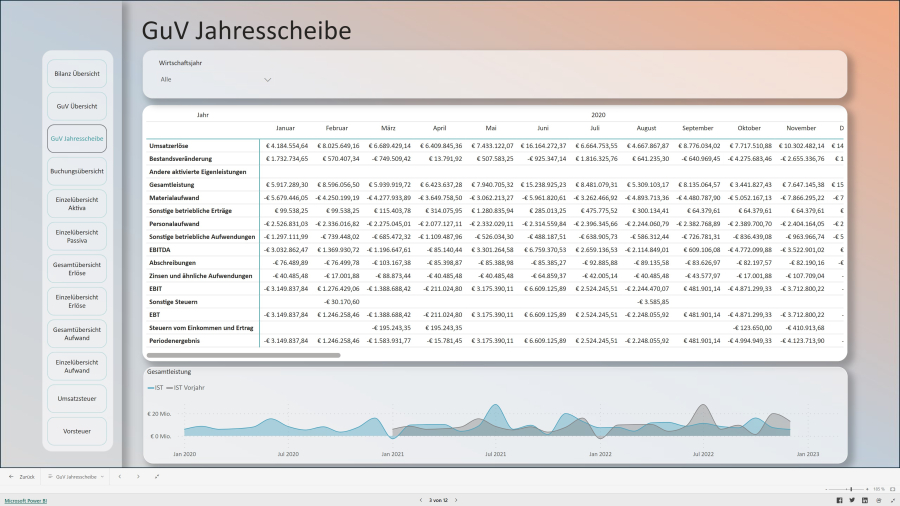Image resolution: width=900 pixels, height=506 pixels.
Task: Enter fullscreen mode using bottom-right arrow icon
Action: click(x=891, y=499)
